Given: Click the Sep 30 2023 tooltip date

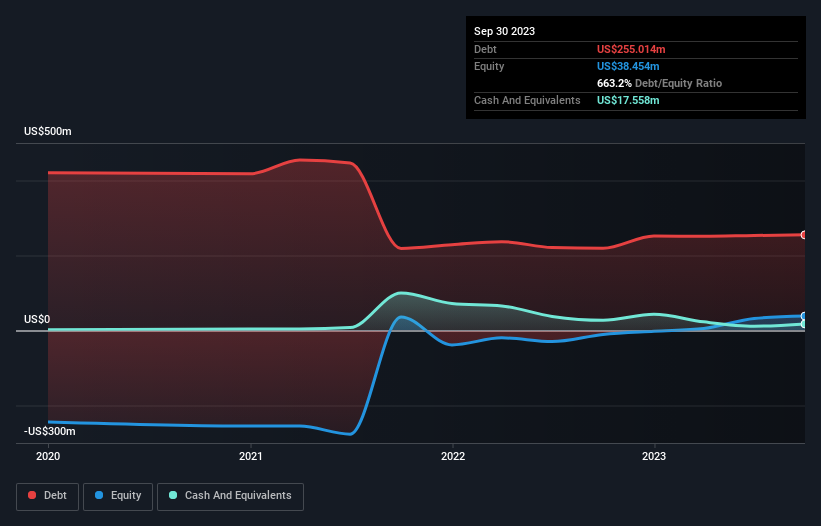Looking at the screenshot, I should tap(504, 31).
